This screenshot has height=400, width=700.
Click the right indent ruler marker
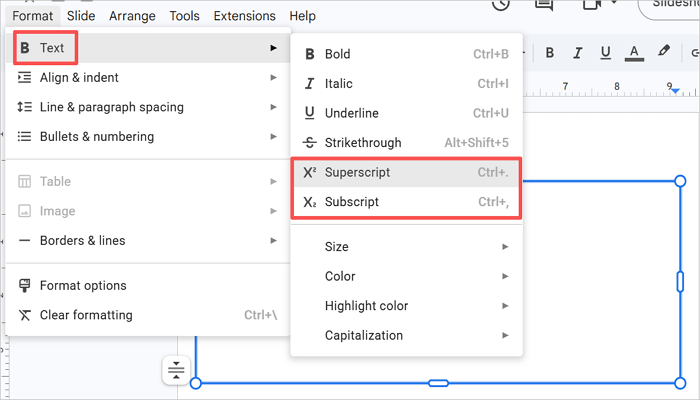[675, 91]
